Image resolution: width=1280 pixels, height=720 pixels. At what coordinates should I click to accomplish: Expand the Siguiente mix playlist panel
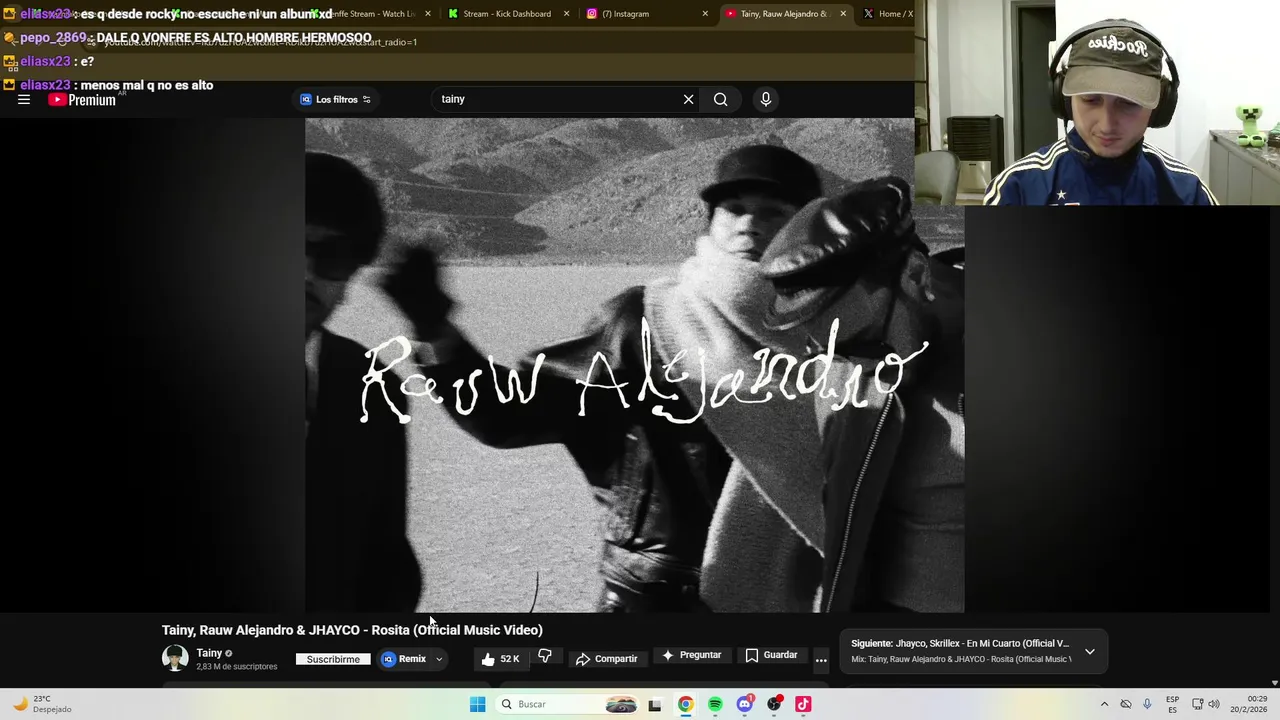click(x=1090, y=651)
